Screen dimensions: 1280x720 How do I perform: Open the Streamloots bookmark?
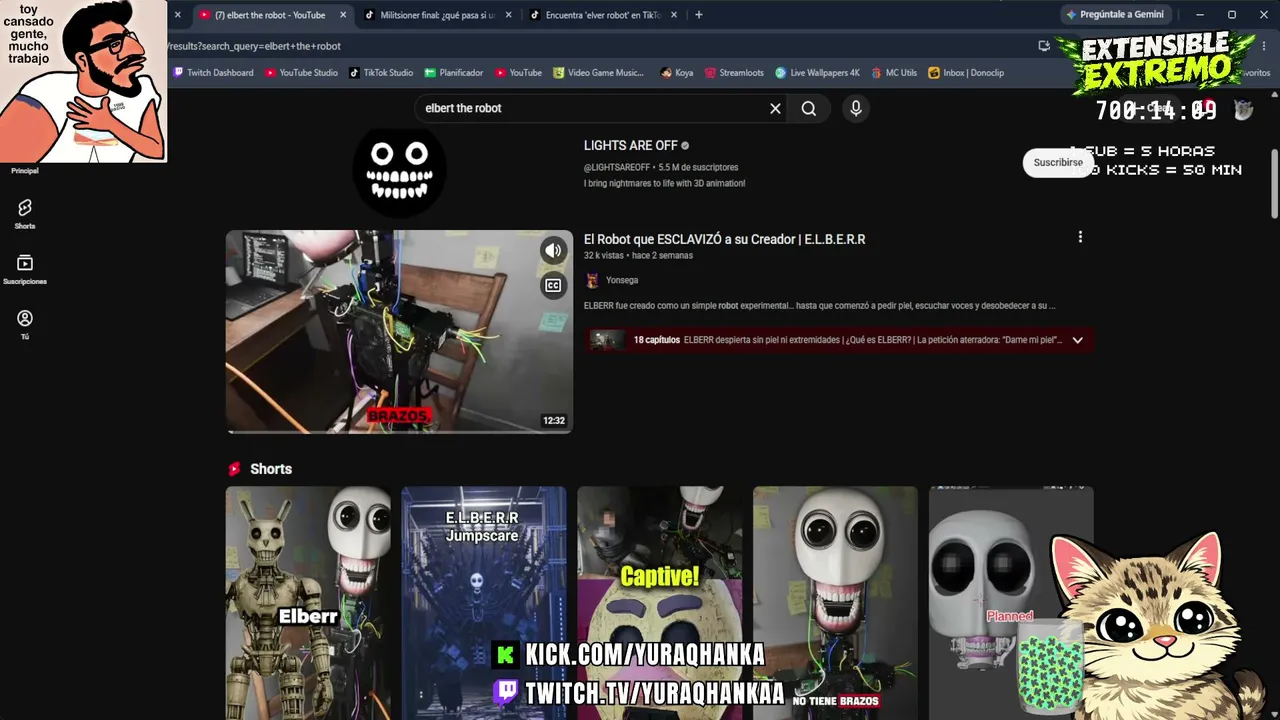[x=734, y=73]
